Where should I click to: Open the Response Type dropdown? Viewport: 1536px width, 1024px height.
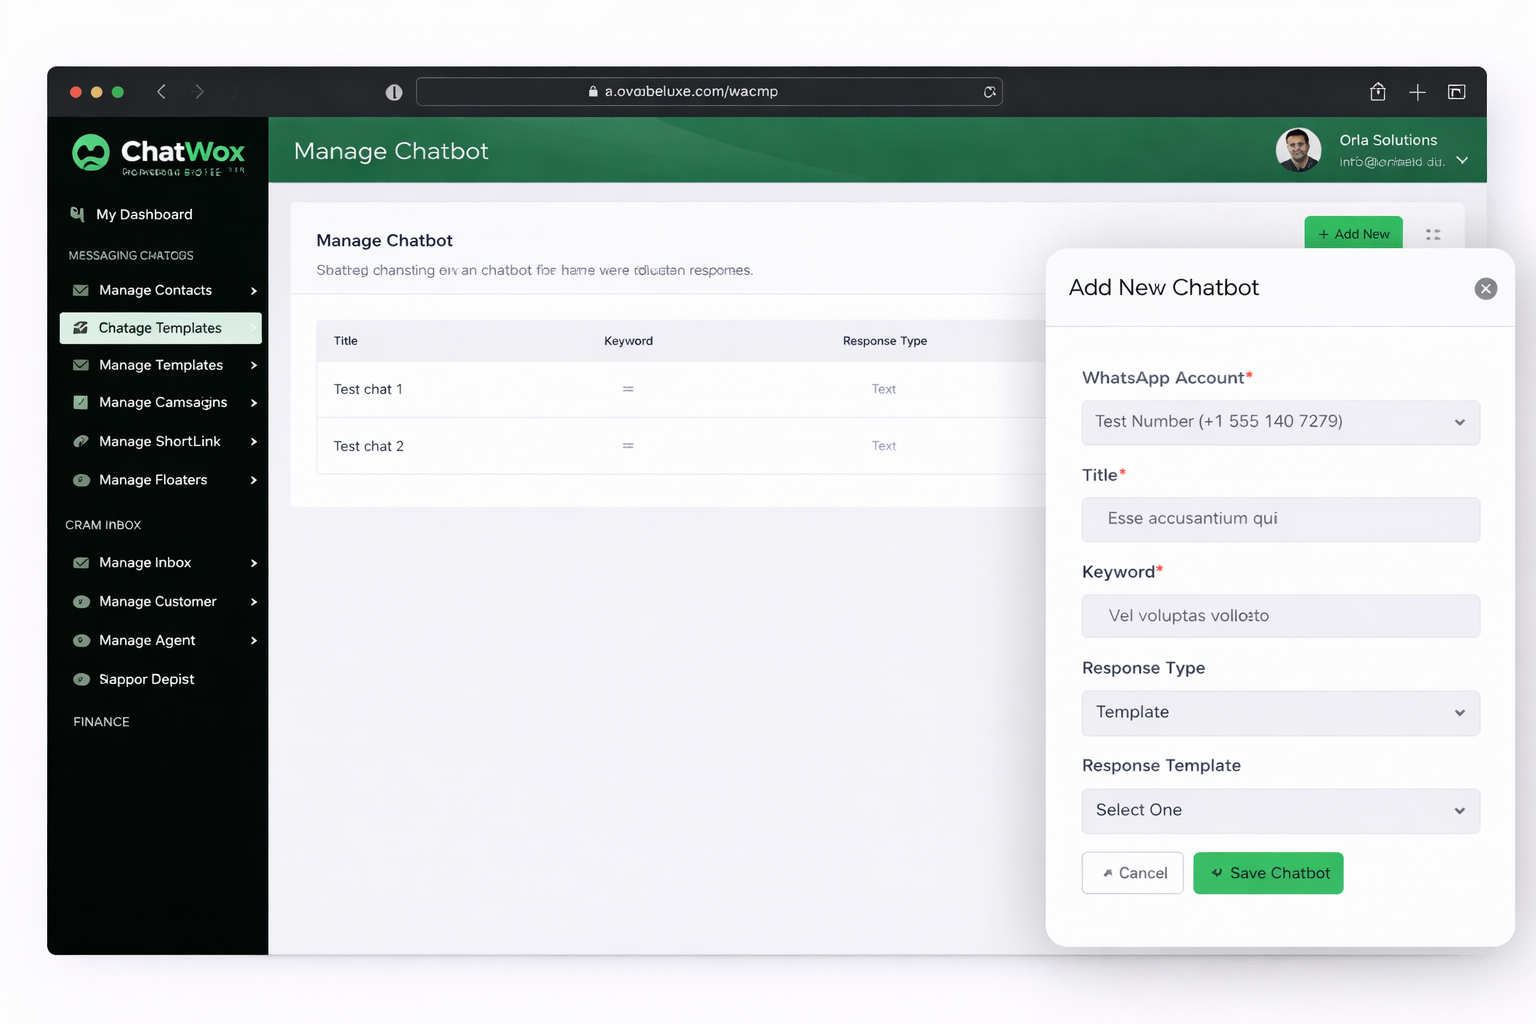point(1280,713)
